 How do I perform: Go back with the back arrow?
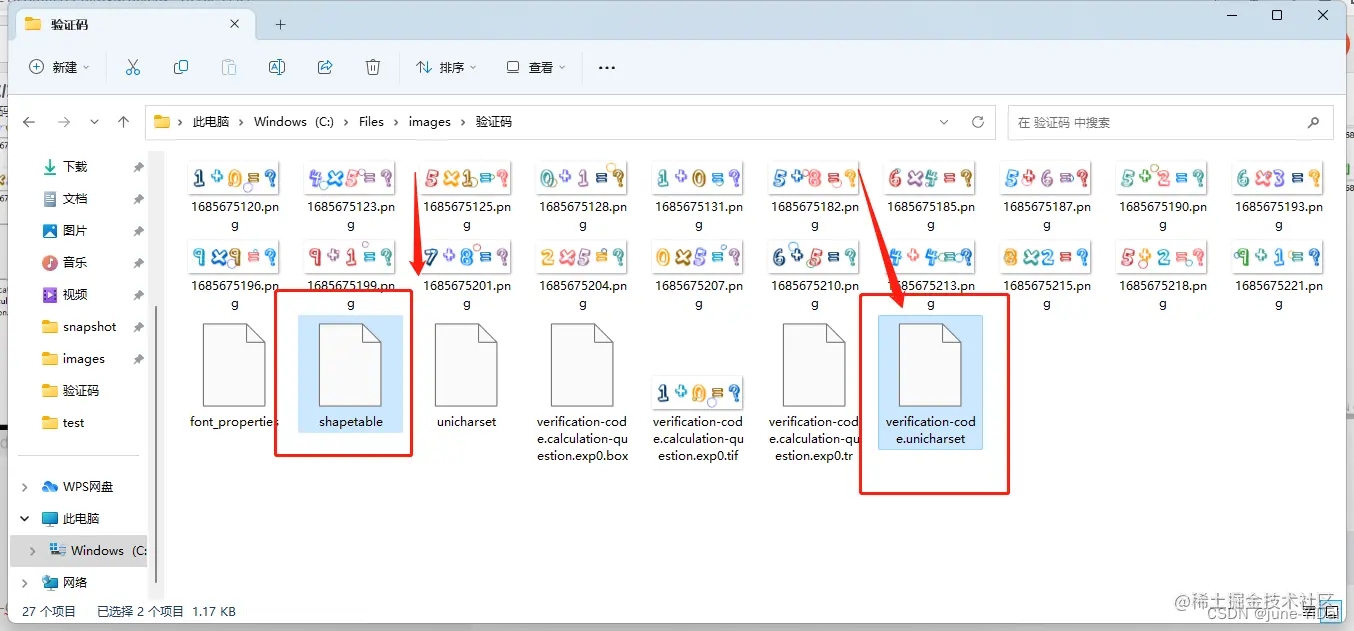click(x=29, y=122)
